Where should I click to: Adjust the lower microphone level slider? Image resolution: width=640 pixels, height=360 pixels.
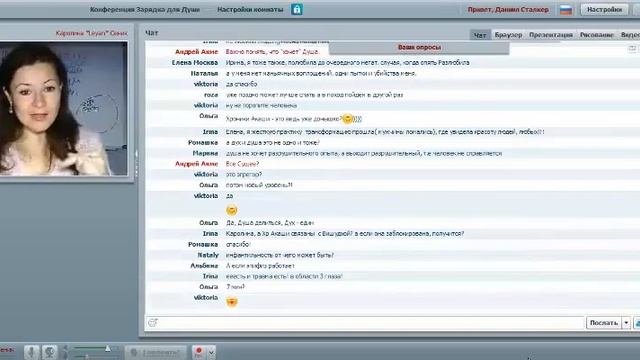click(x=87, y=356)
